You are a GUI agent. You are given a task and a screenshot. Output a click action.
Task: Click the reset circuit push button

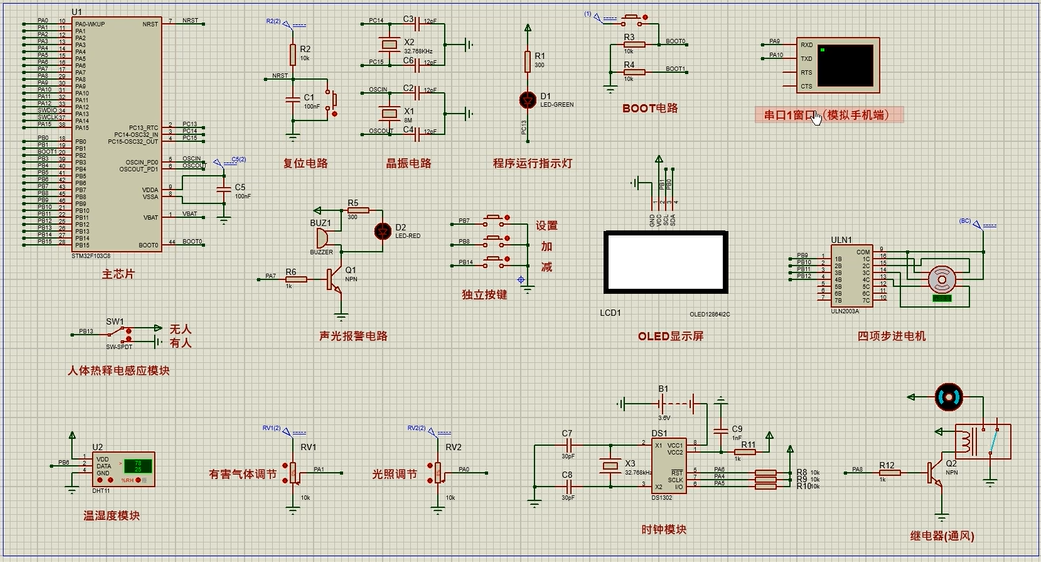point(331,100)
